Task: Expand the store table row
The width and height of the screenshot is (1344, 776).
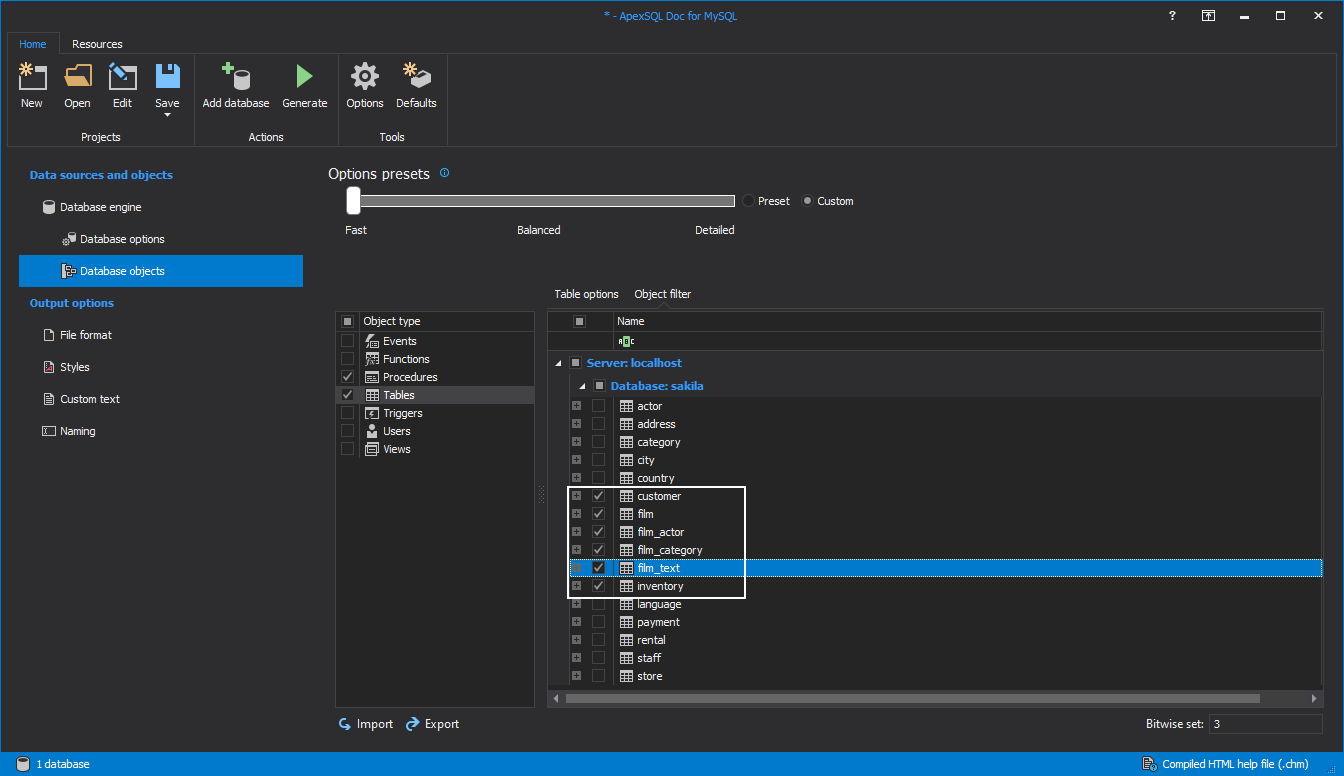Action: [x=576, y=676]
